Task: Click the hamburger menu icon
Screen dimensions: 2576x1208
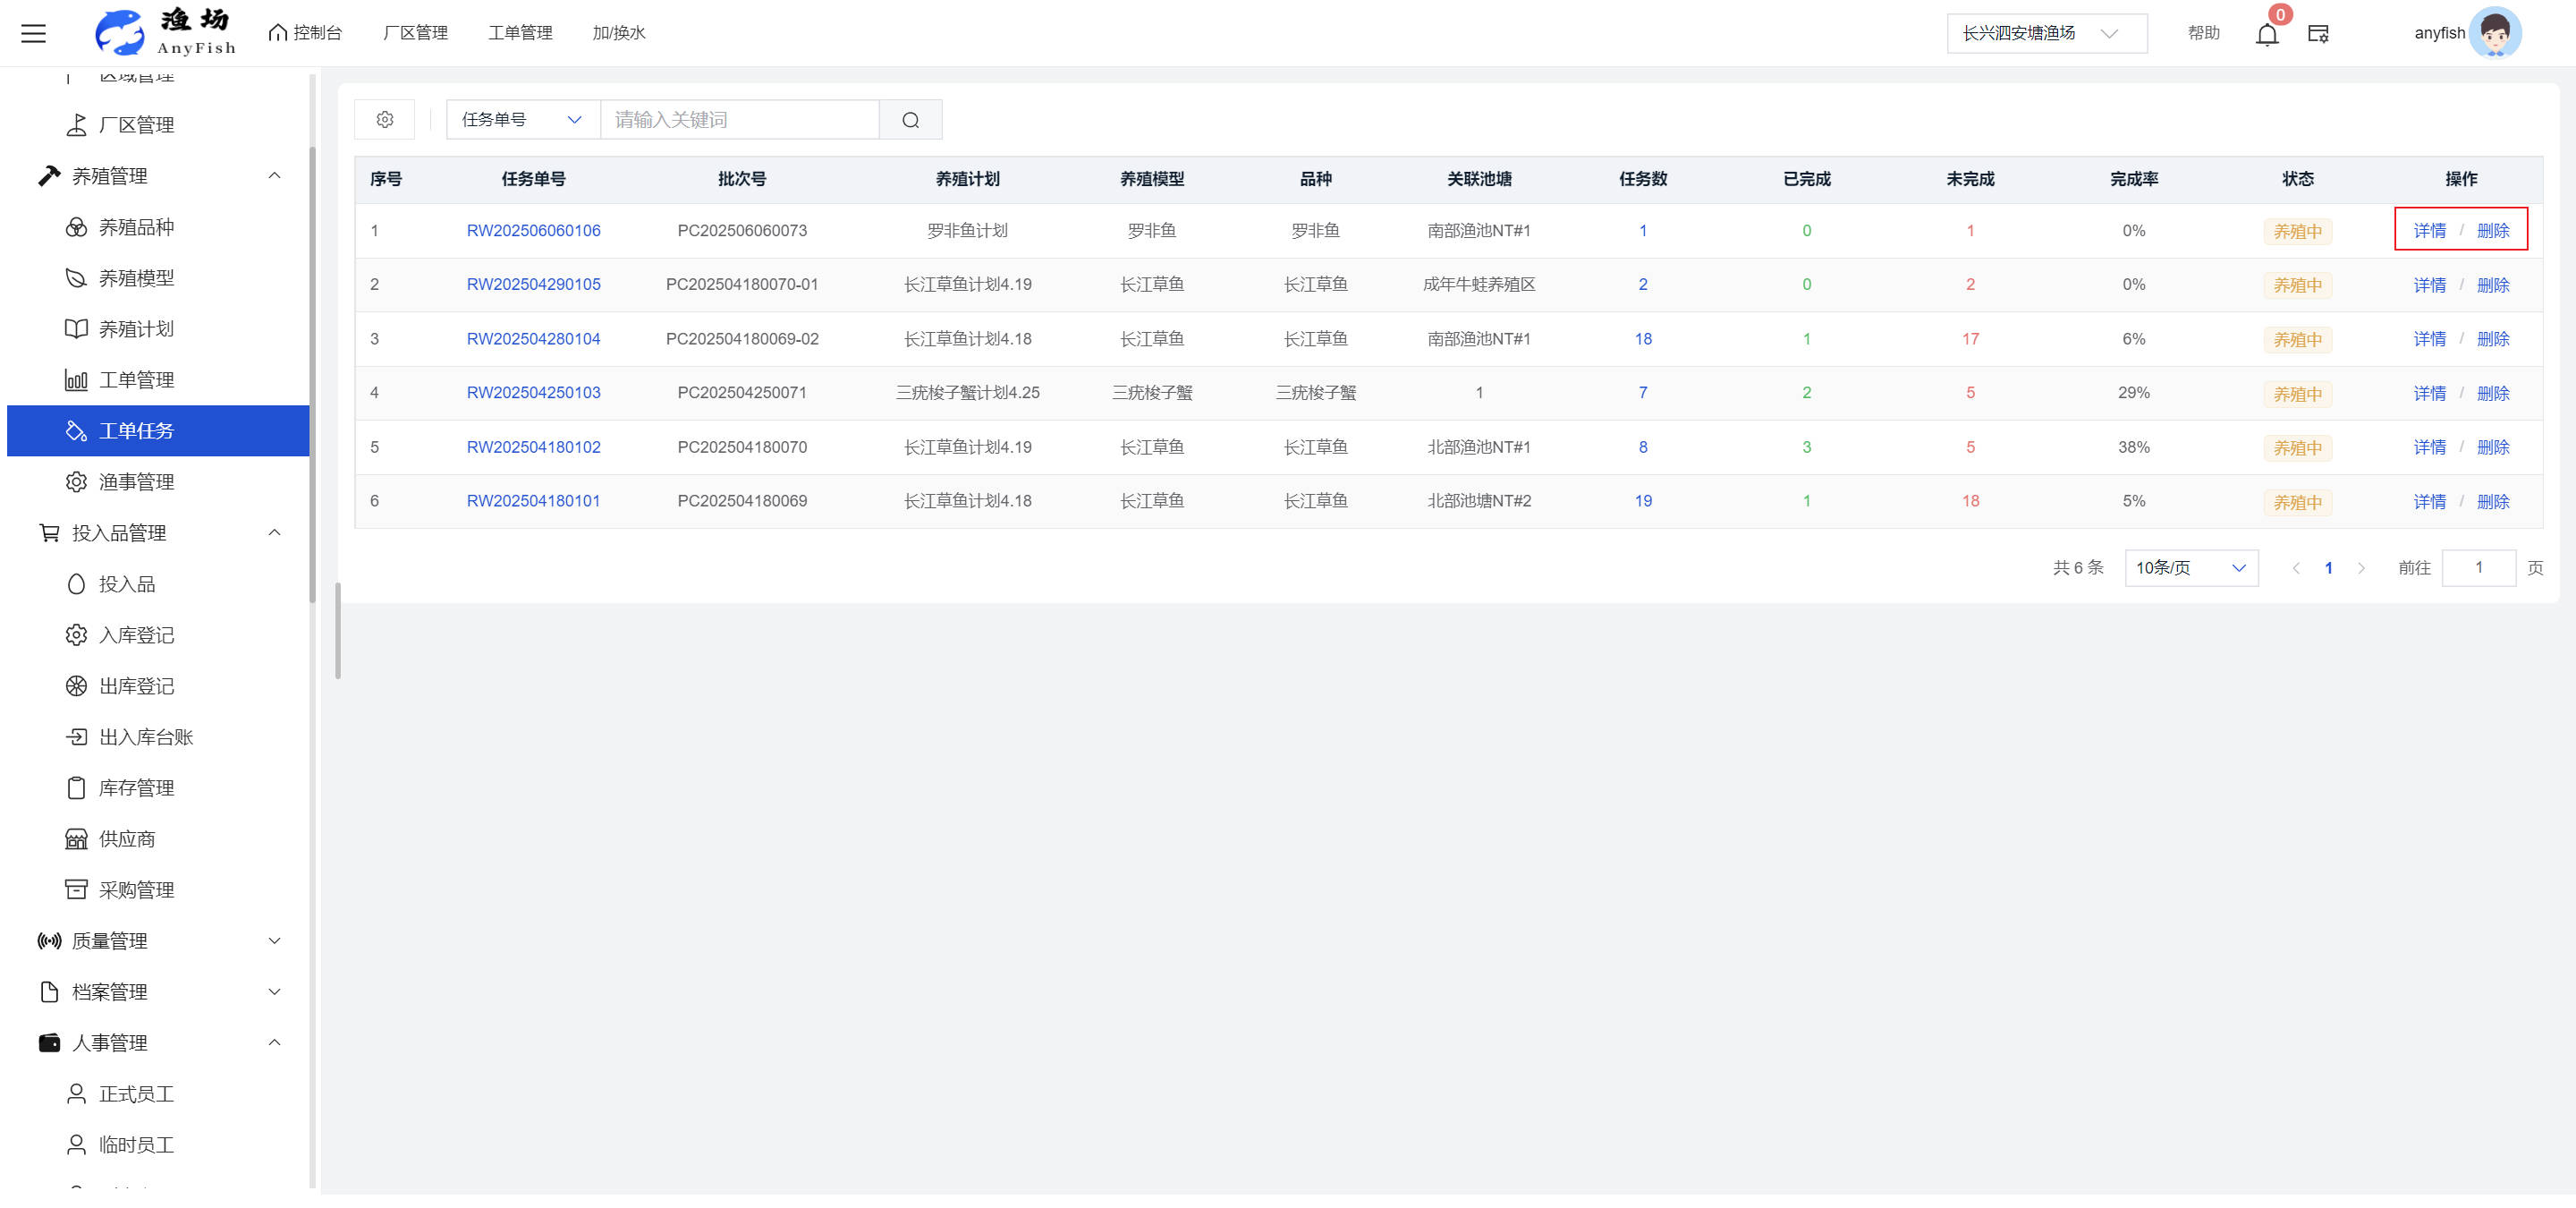Action: (33, 33)
